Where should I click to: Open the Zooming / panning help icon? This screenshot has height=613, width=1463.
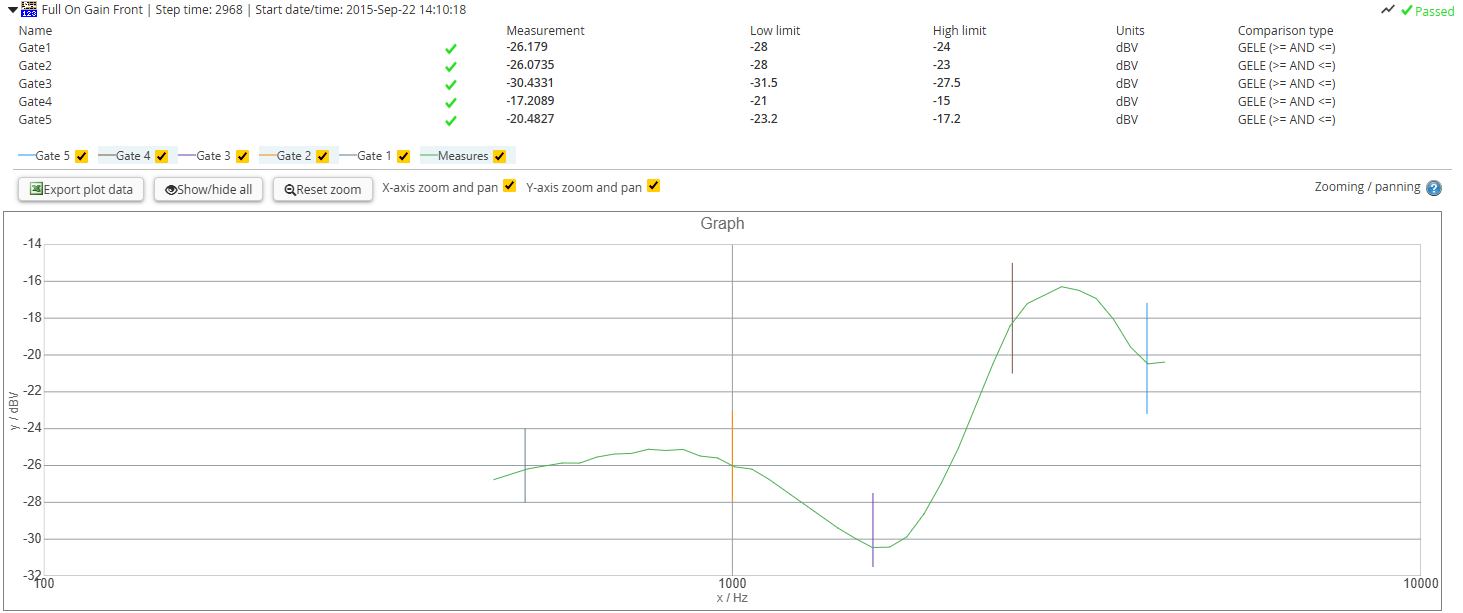click(x=1434, y=188)
